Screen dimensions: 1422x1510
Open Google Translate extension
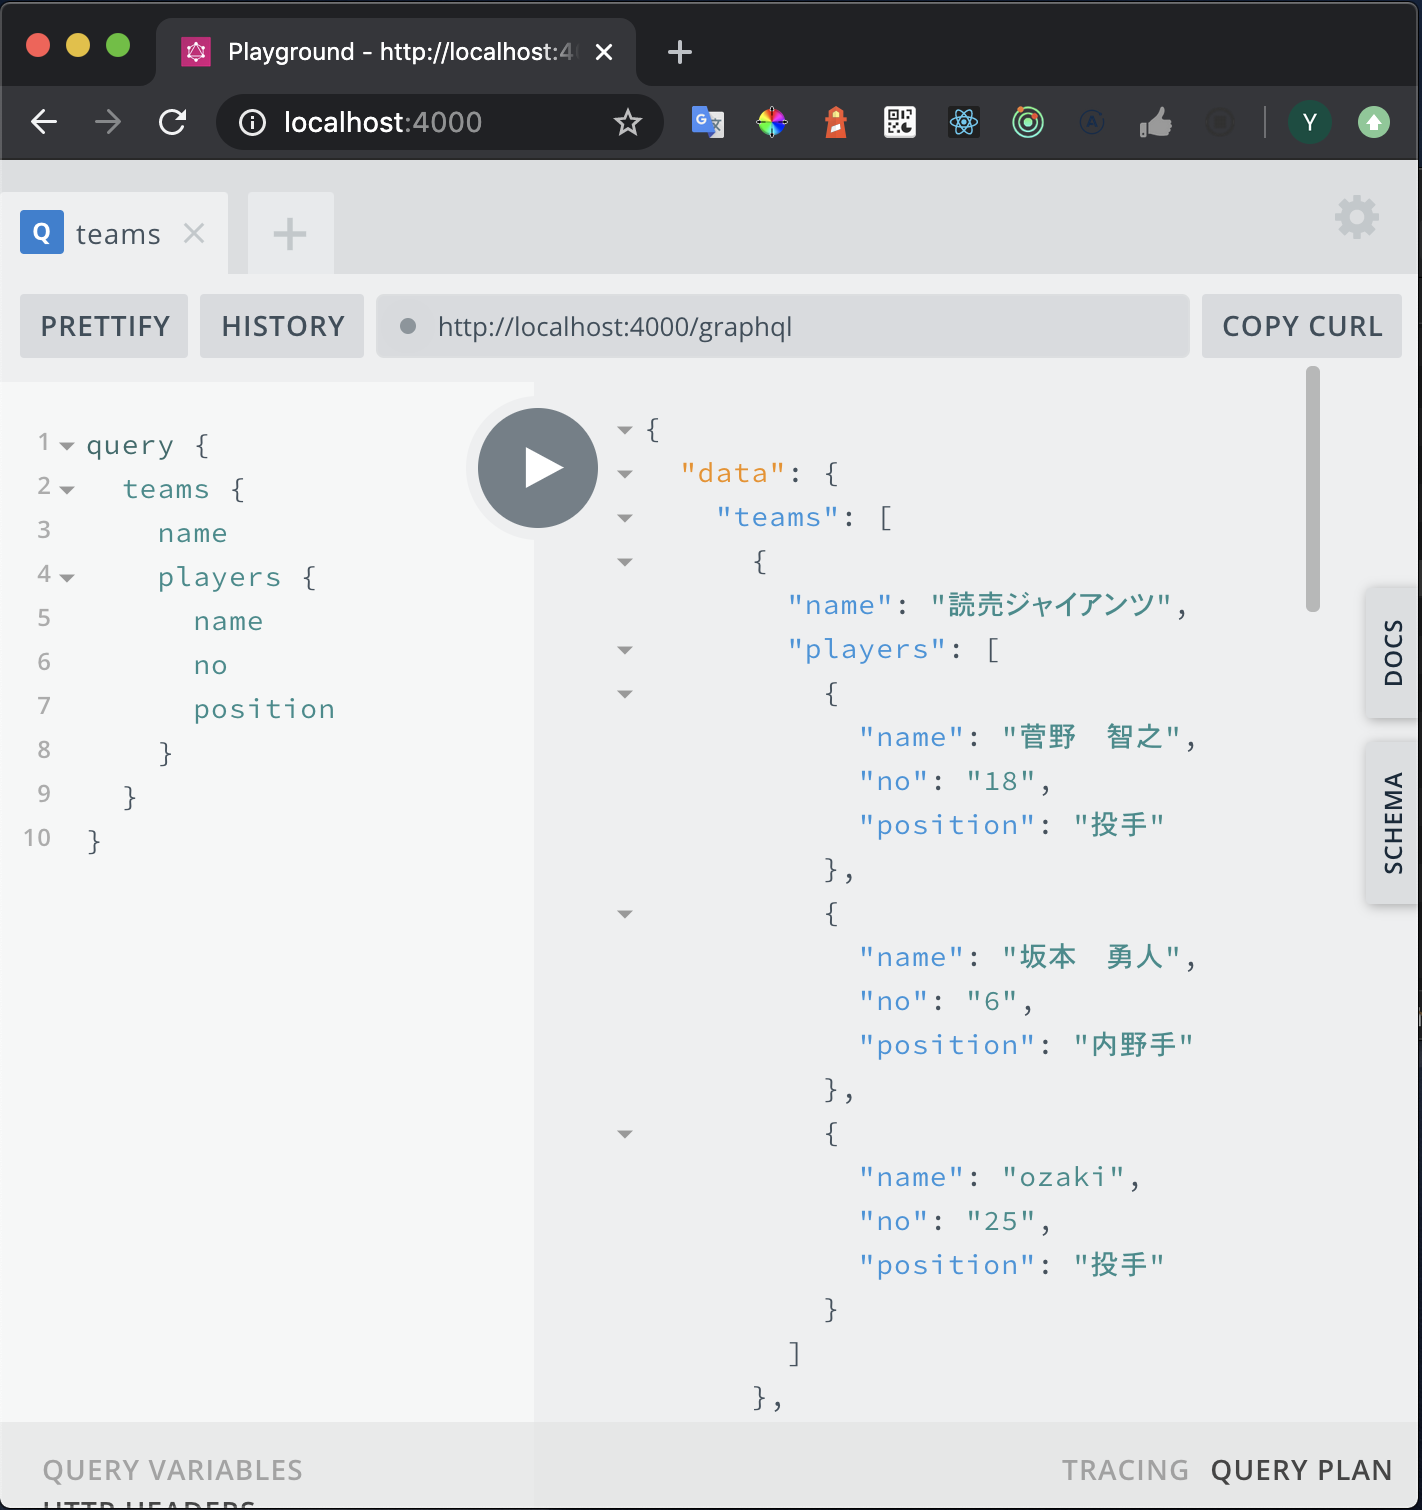pyautogui.click(x=708, y=122)
